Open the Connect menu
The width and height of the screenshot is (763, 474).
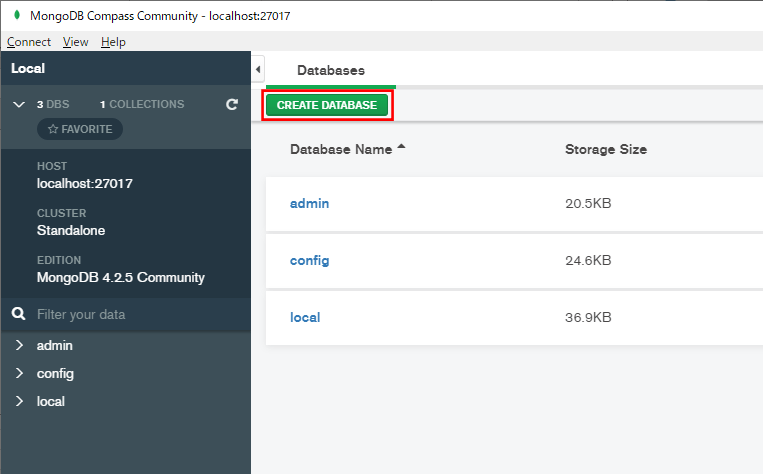29,42
